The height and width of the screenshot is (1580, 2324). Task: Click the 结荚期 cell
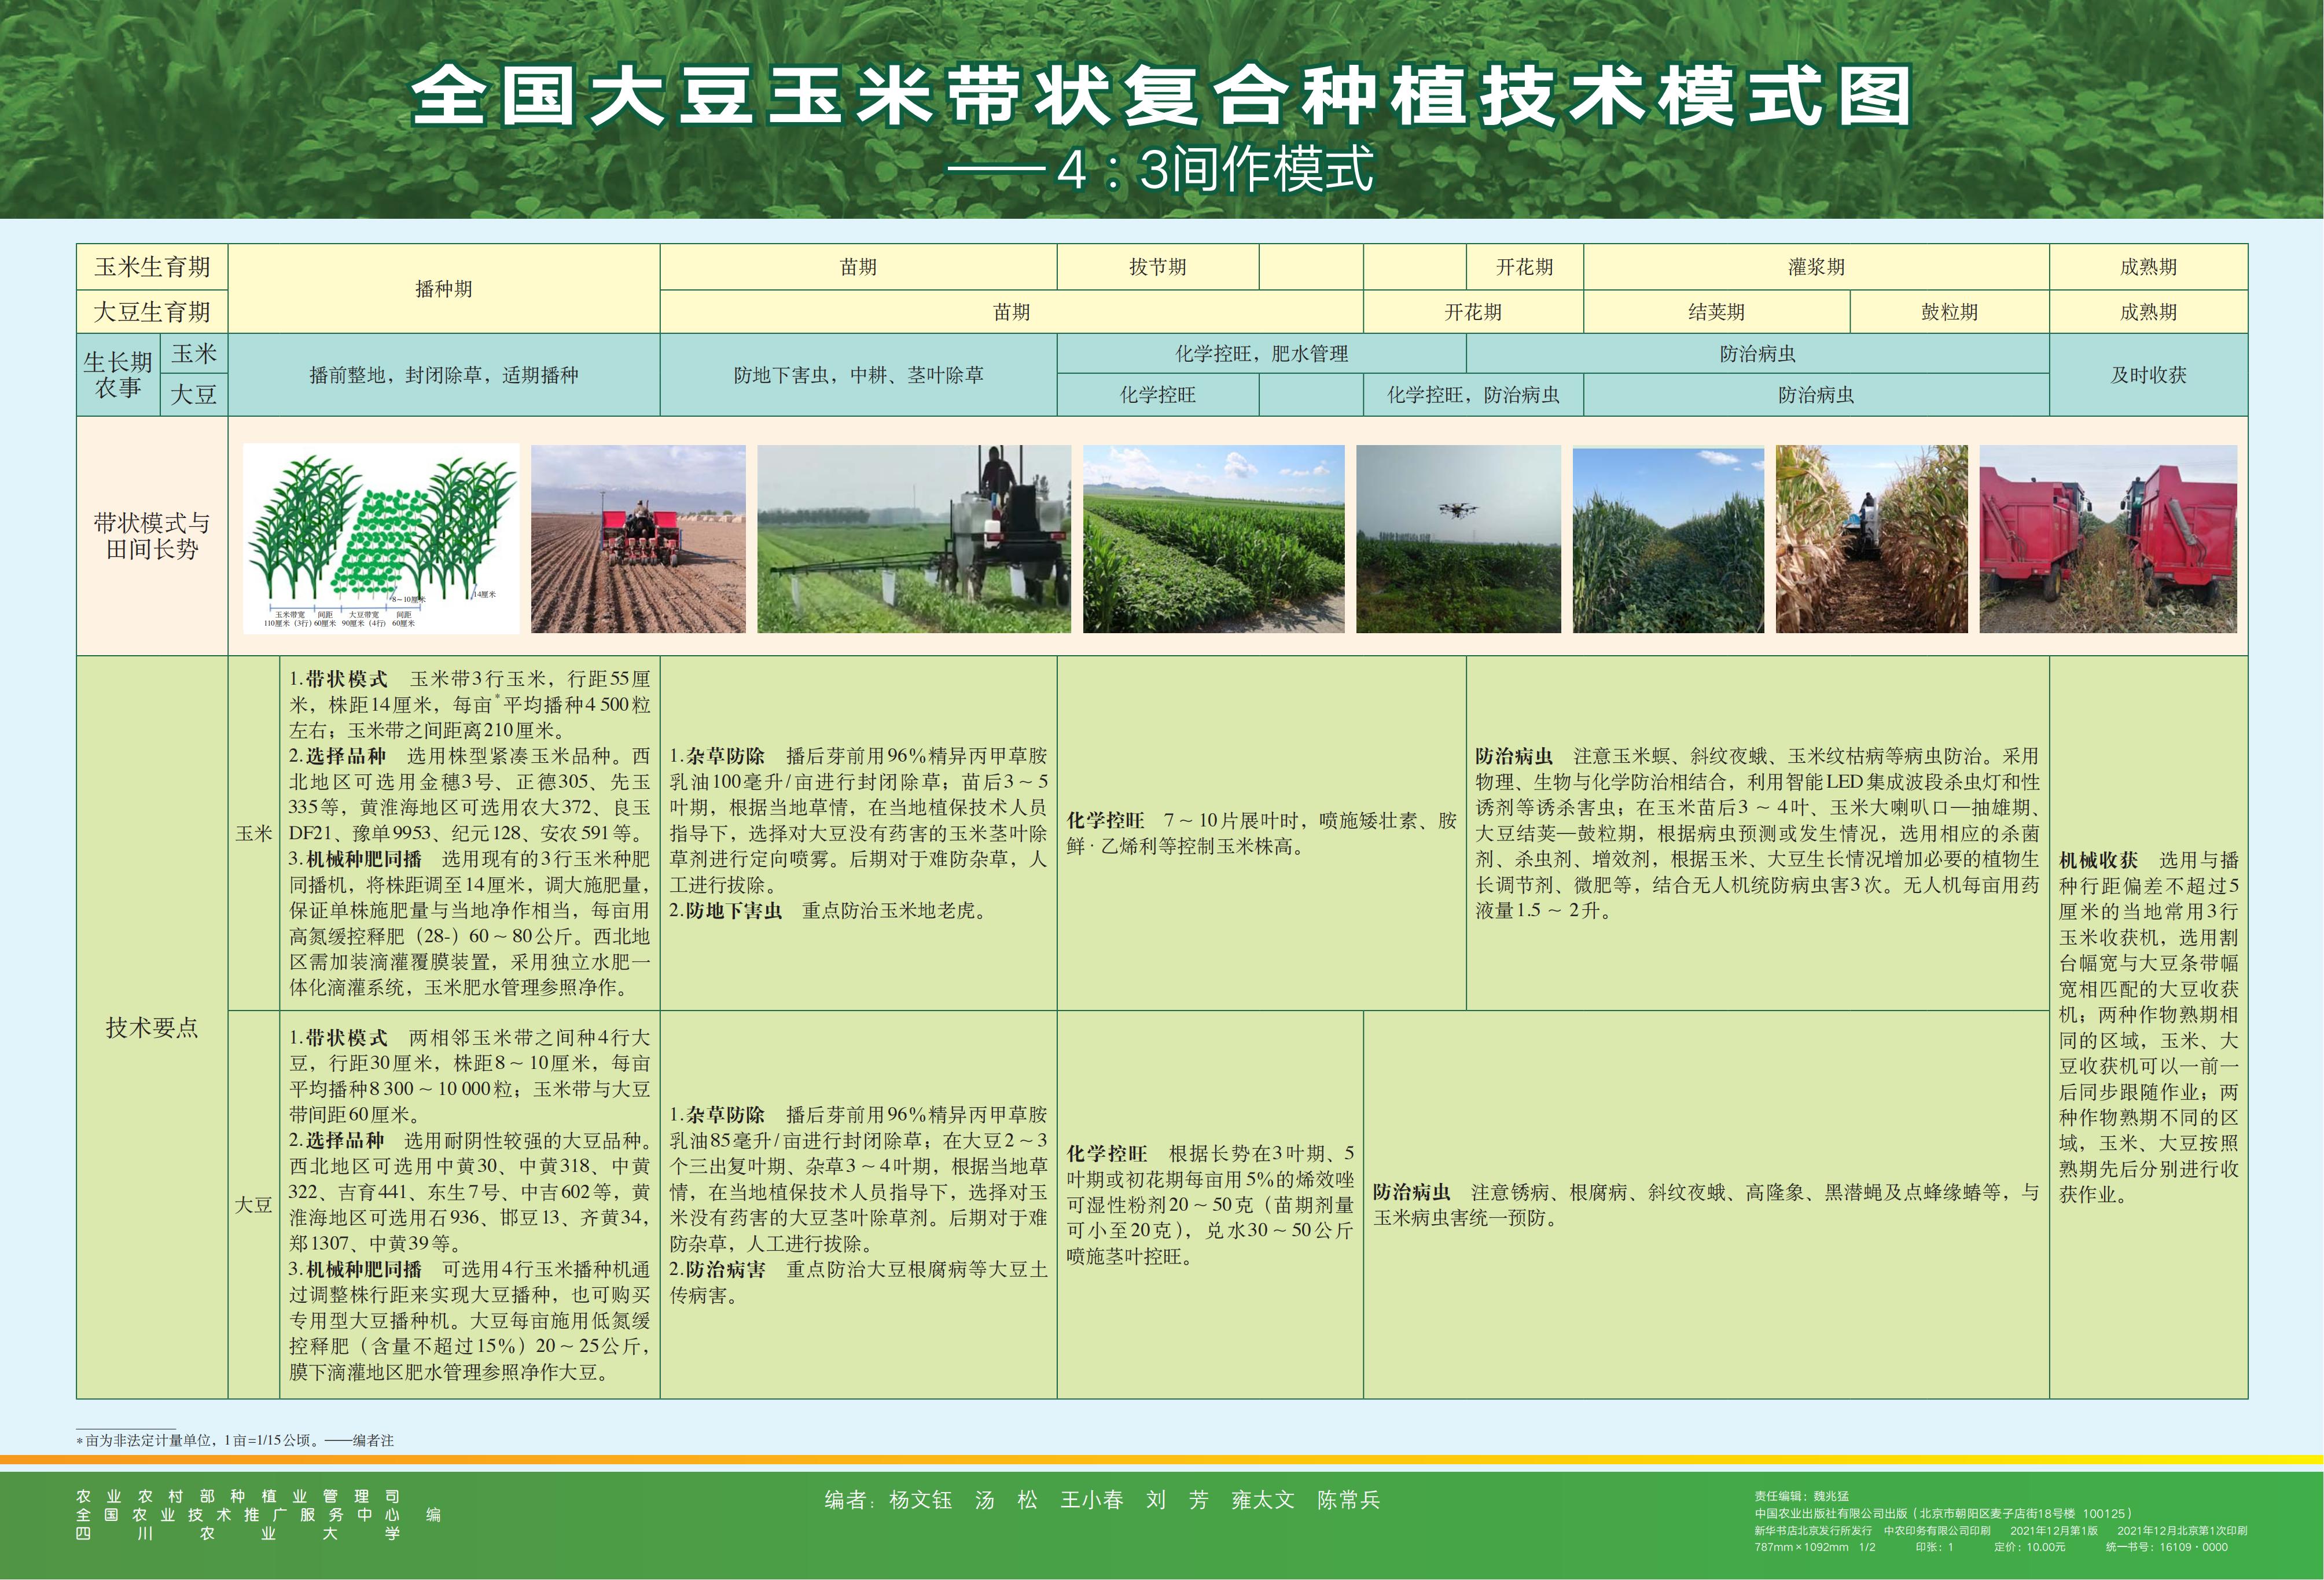tap(1717, 312)
